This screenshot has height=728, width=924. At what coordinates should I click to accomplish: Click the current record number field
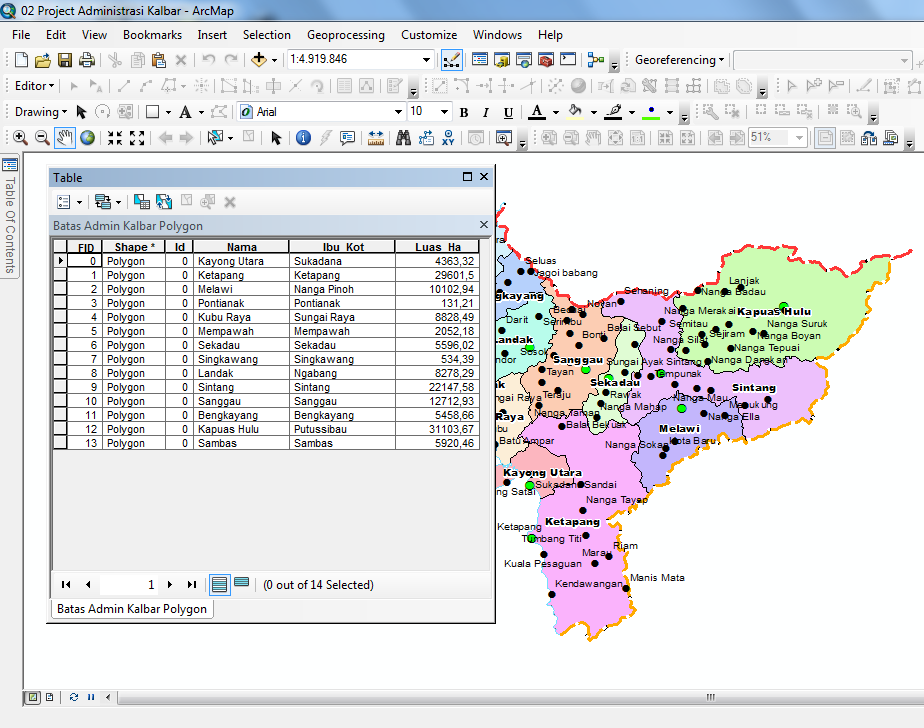pyautogui.click(x=129, y=585)
